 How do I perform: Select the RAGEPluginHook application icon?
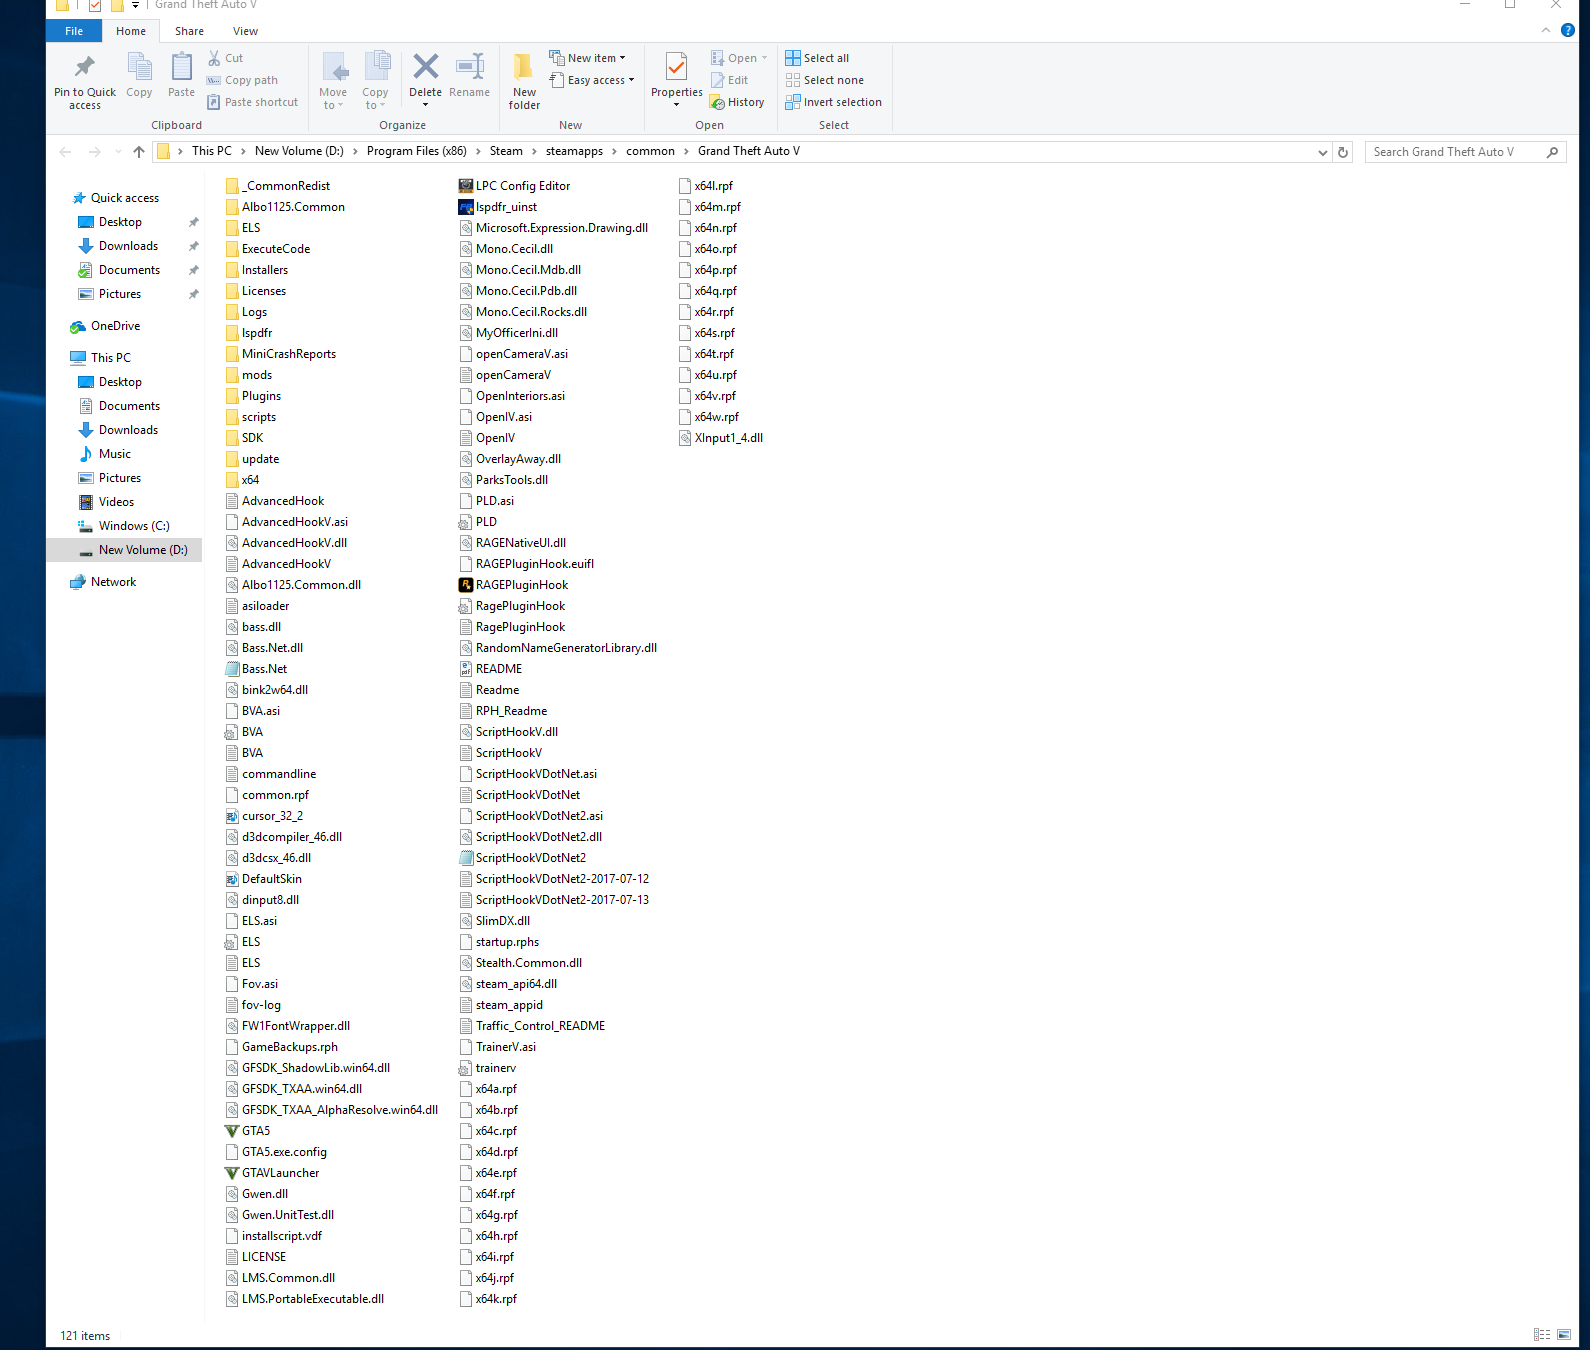pos(465,585)
